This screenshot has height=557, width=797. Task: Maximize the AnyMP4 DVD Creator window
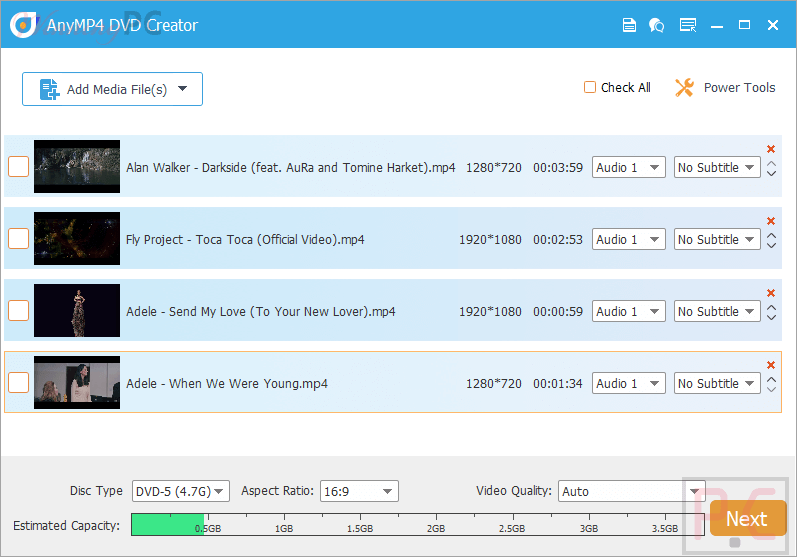744,25
